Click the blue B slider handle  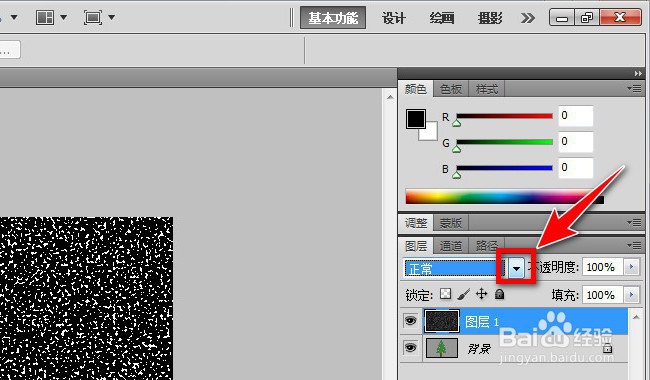click(456, 175)
